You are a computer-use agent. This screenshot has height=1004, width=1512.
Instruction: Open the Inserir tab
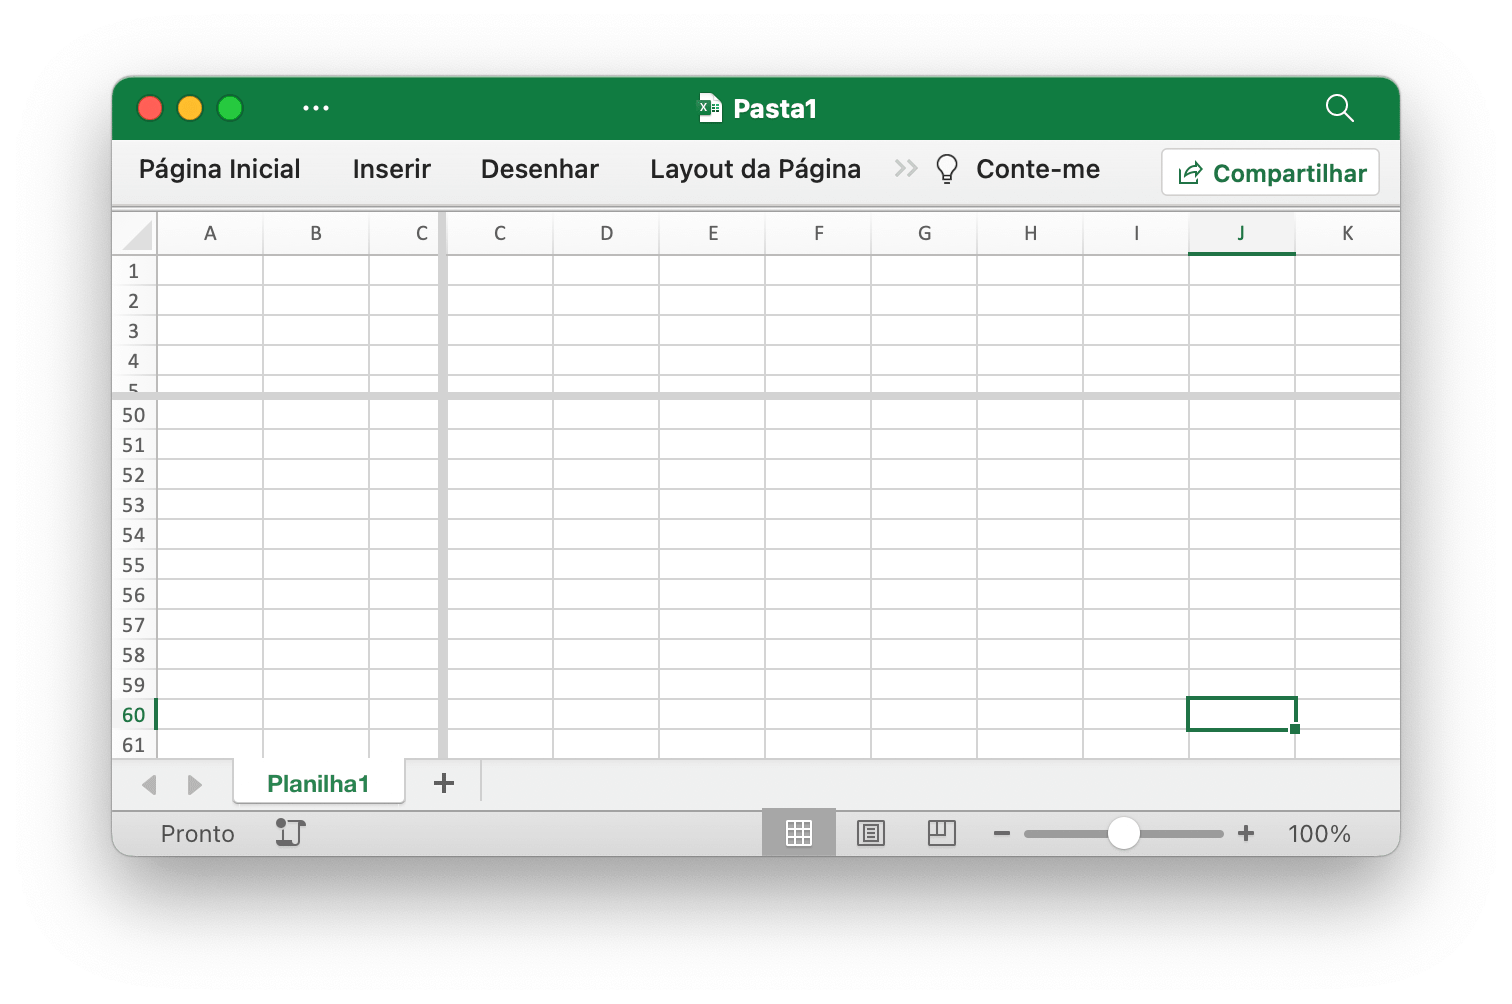(x=392, y=169)
